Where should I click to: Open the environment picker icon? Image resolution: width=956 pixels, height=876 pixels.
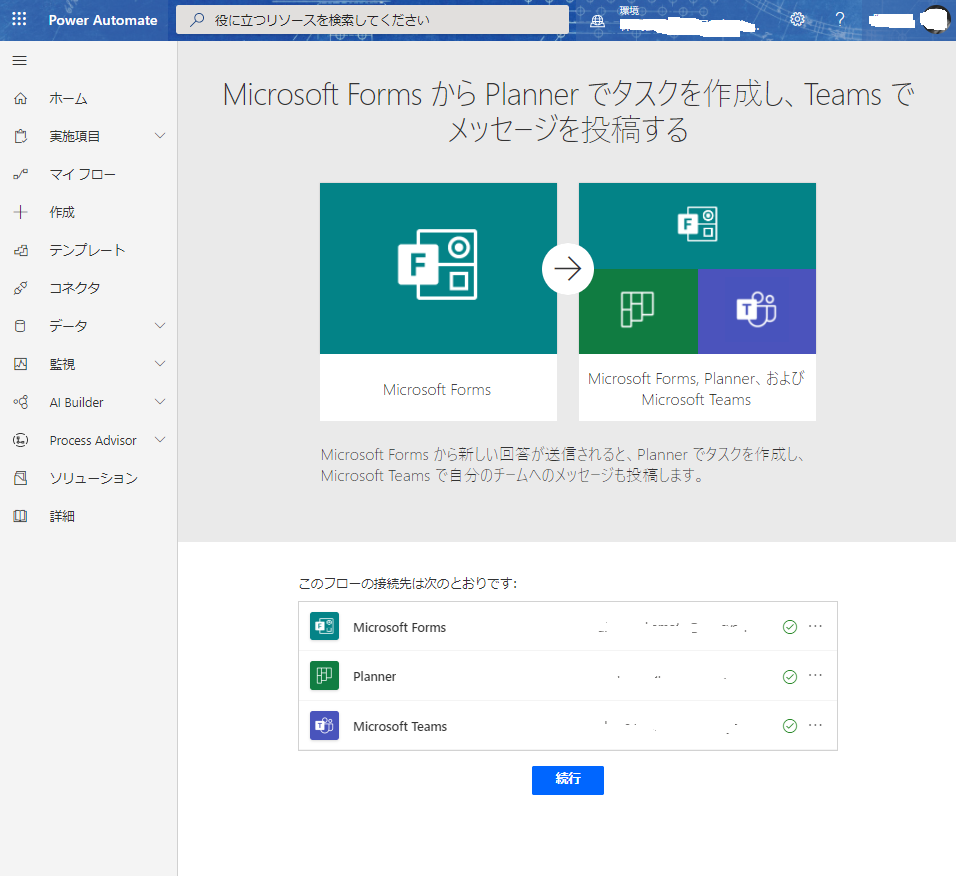pos(598,20)
